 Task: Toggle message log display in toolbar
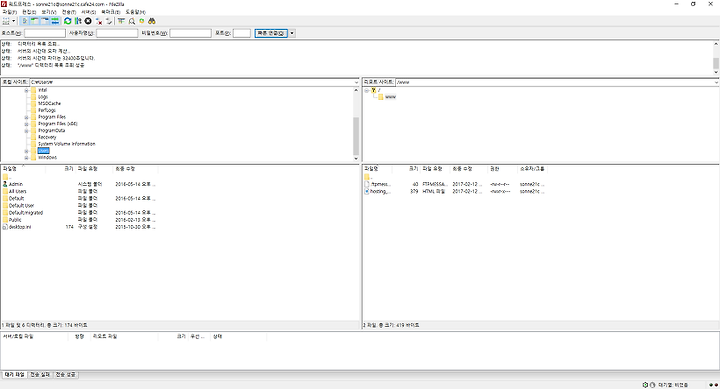point(25,21)
